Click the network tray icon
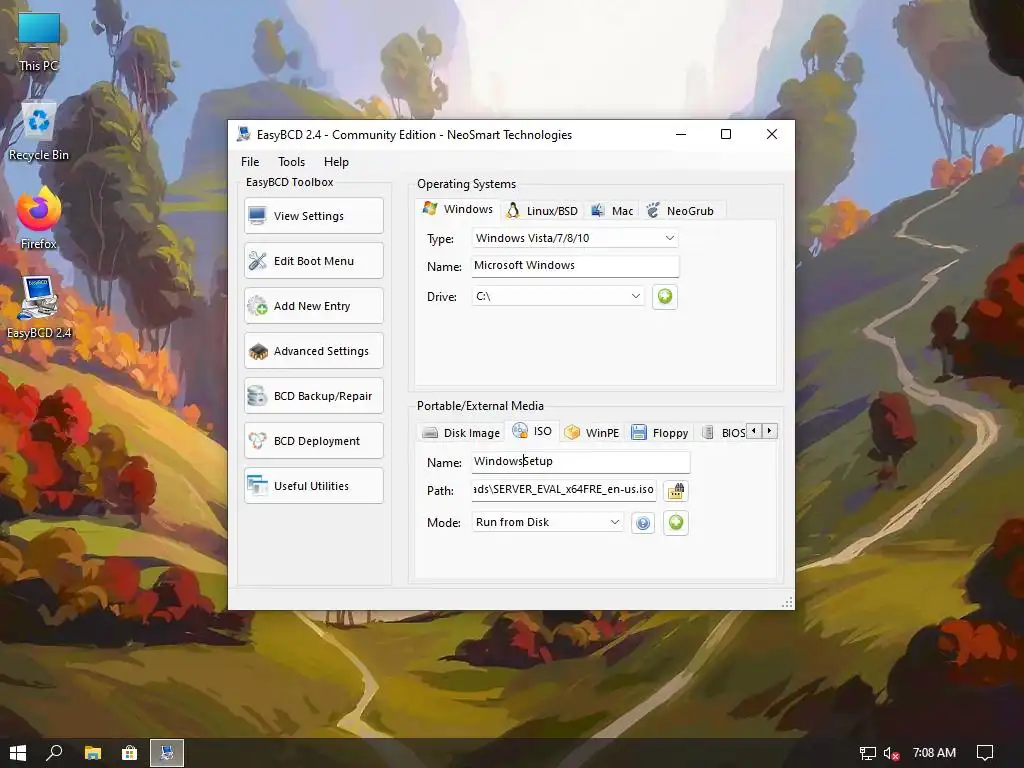The height and width of the screenshot is (768, 1024). click(x=867, y=753)
